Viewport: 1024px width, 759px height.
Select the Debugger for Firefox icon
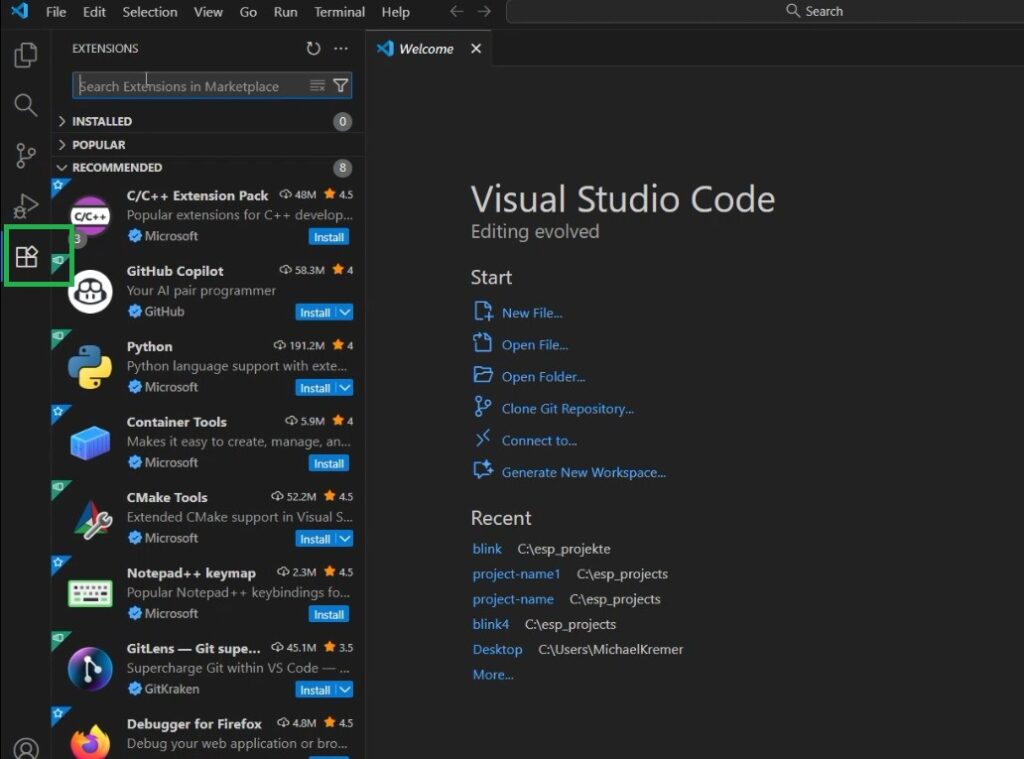tap(90, 742)
